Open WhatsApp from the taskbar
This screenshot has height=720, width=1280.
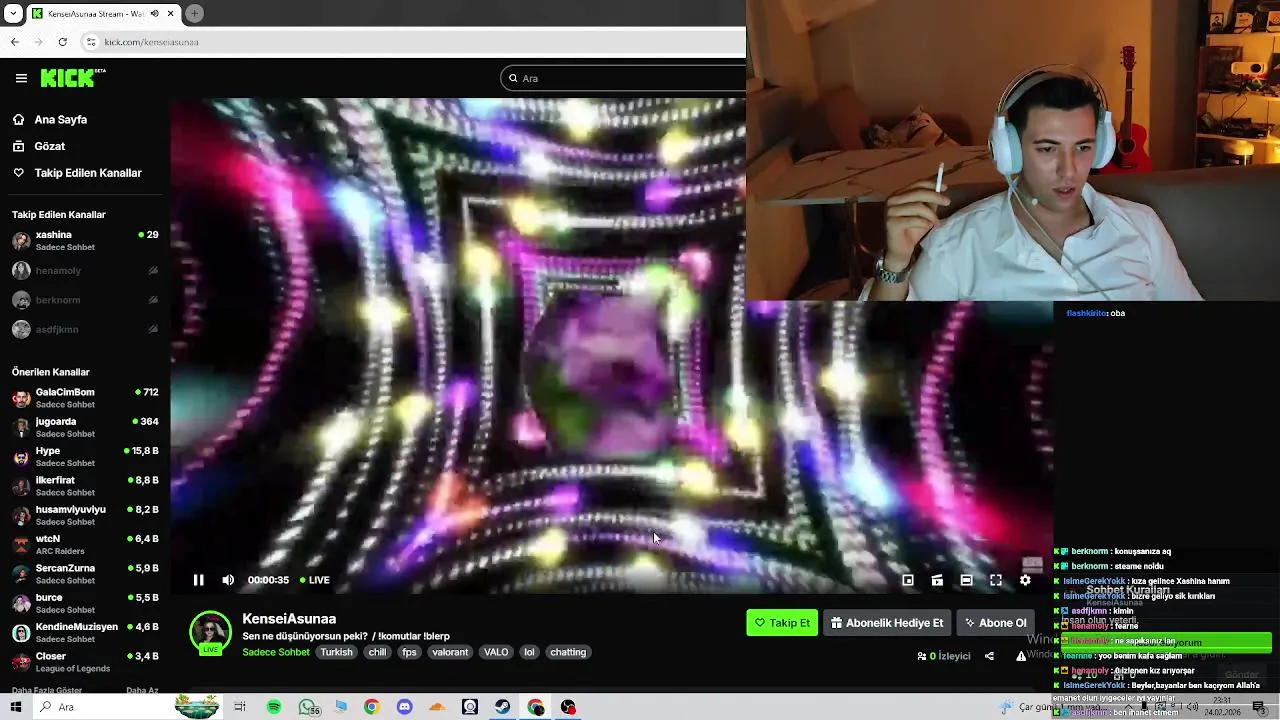pyautogui.click(x=307, y=707)
